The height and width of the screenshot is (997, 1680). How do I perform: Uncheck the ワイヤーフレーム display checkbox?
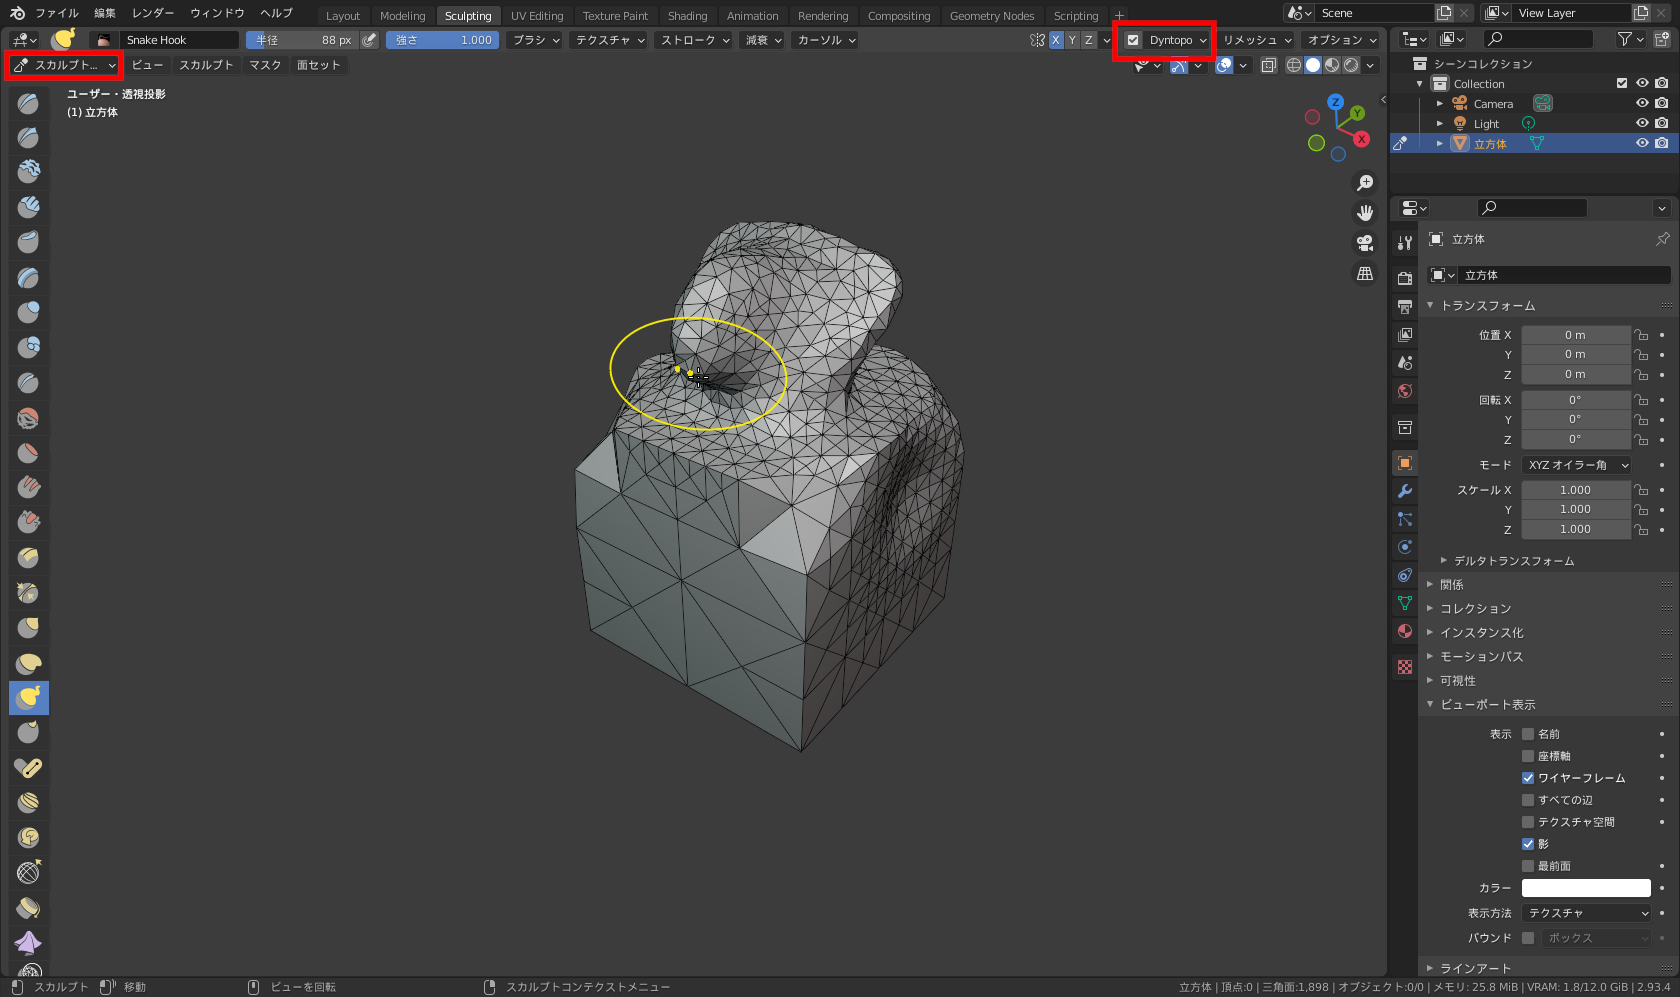(x=1528, y=778)
